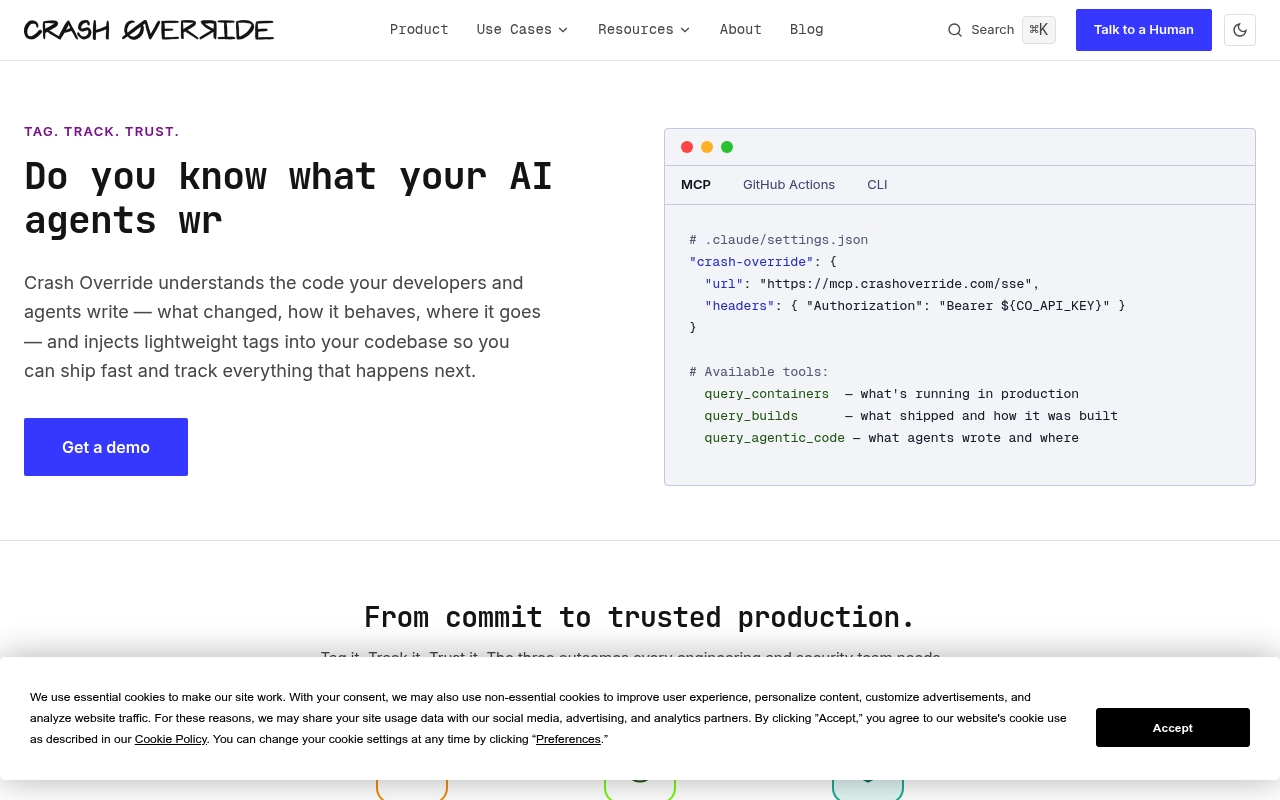The height and width of the screenshot is (800, 1280).
Task: Click the query_containers tool name
Action: [x=767, y=394]
